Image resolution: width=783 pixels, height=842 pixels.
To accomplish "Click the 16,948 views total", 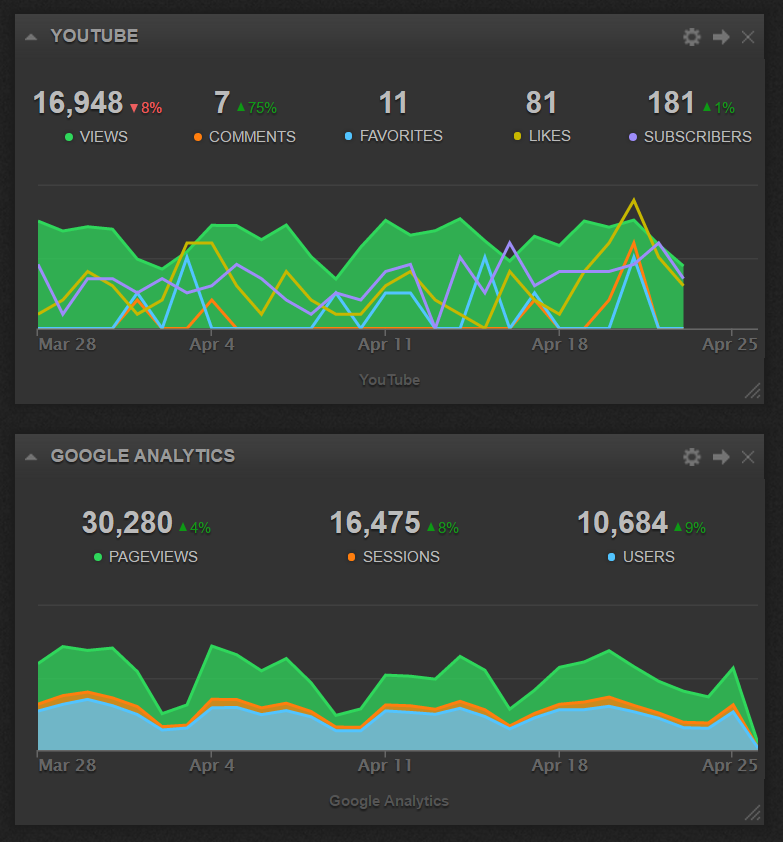I will coord(78,103).
